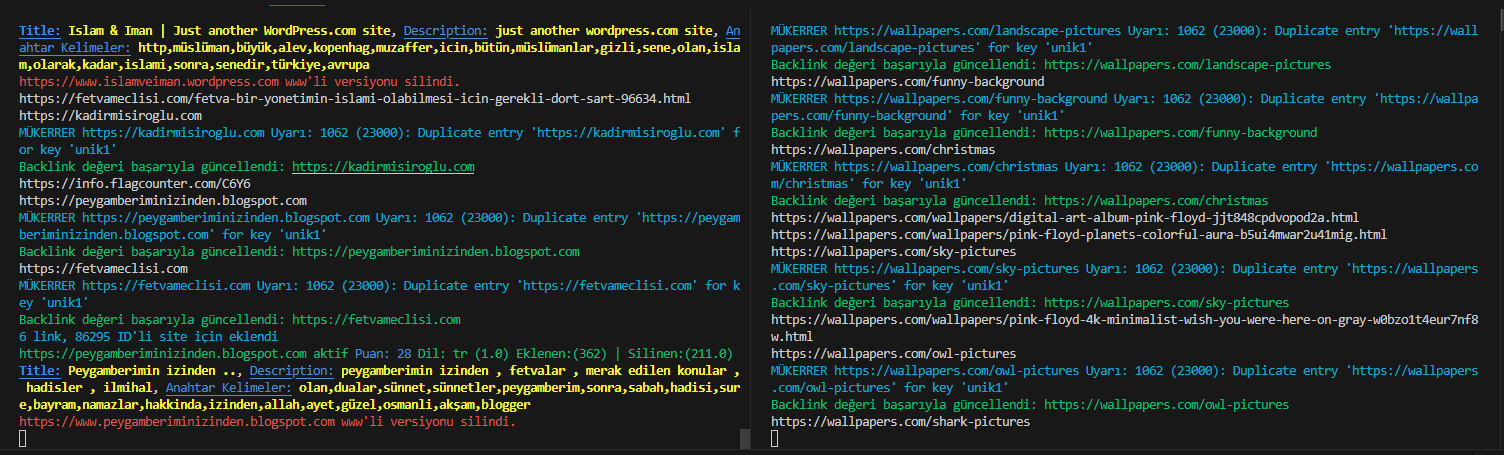Screen dimensions: 1504x455
Task: Click the MÜKERRER line for wallpapers.com/christmas
Action: 1124,175
